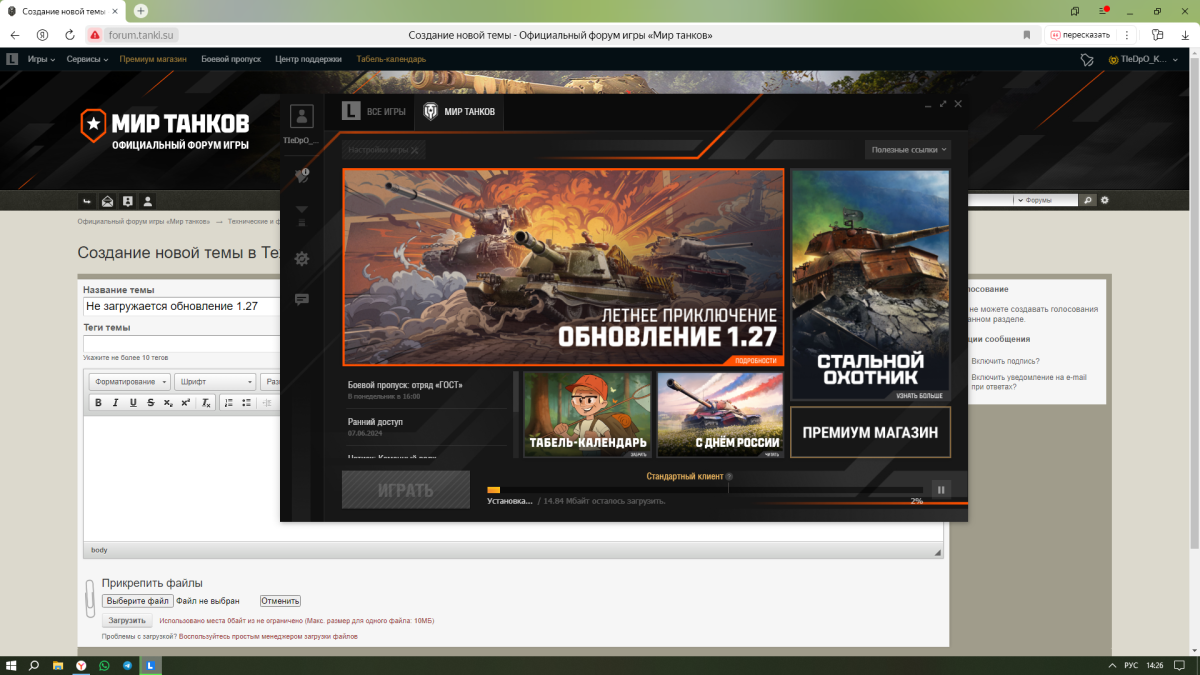Click the Загрузить upload button
Image resolution: width=1200 pixels, height=675 pixels.
point(128,621)
